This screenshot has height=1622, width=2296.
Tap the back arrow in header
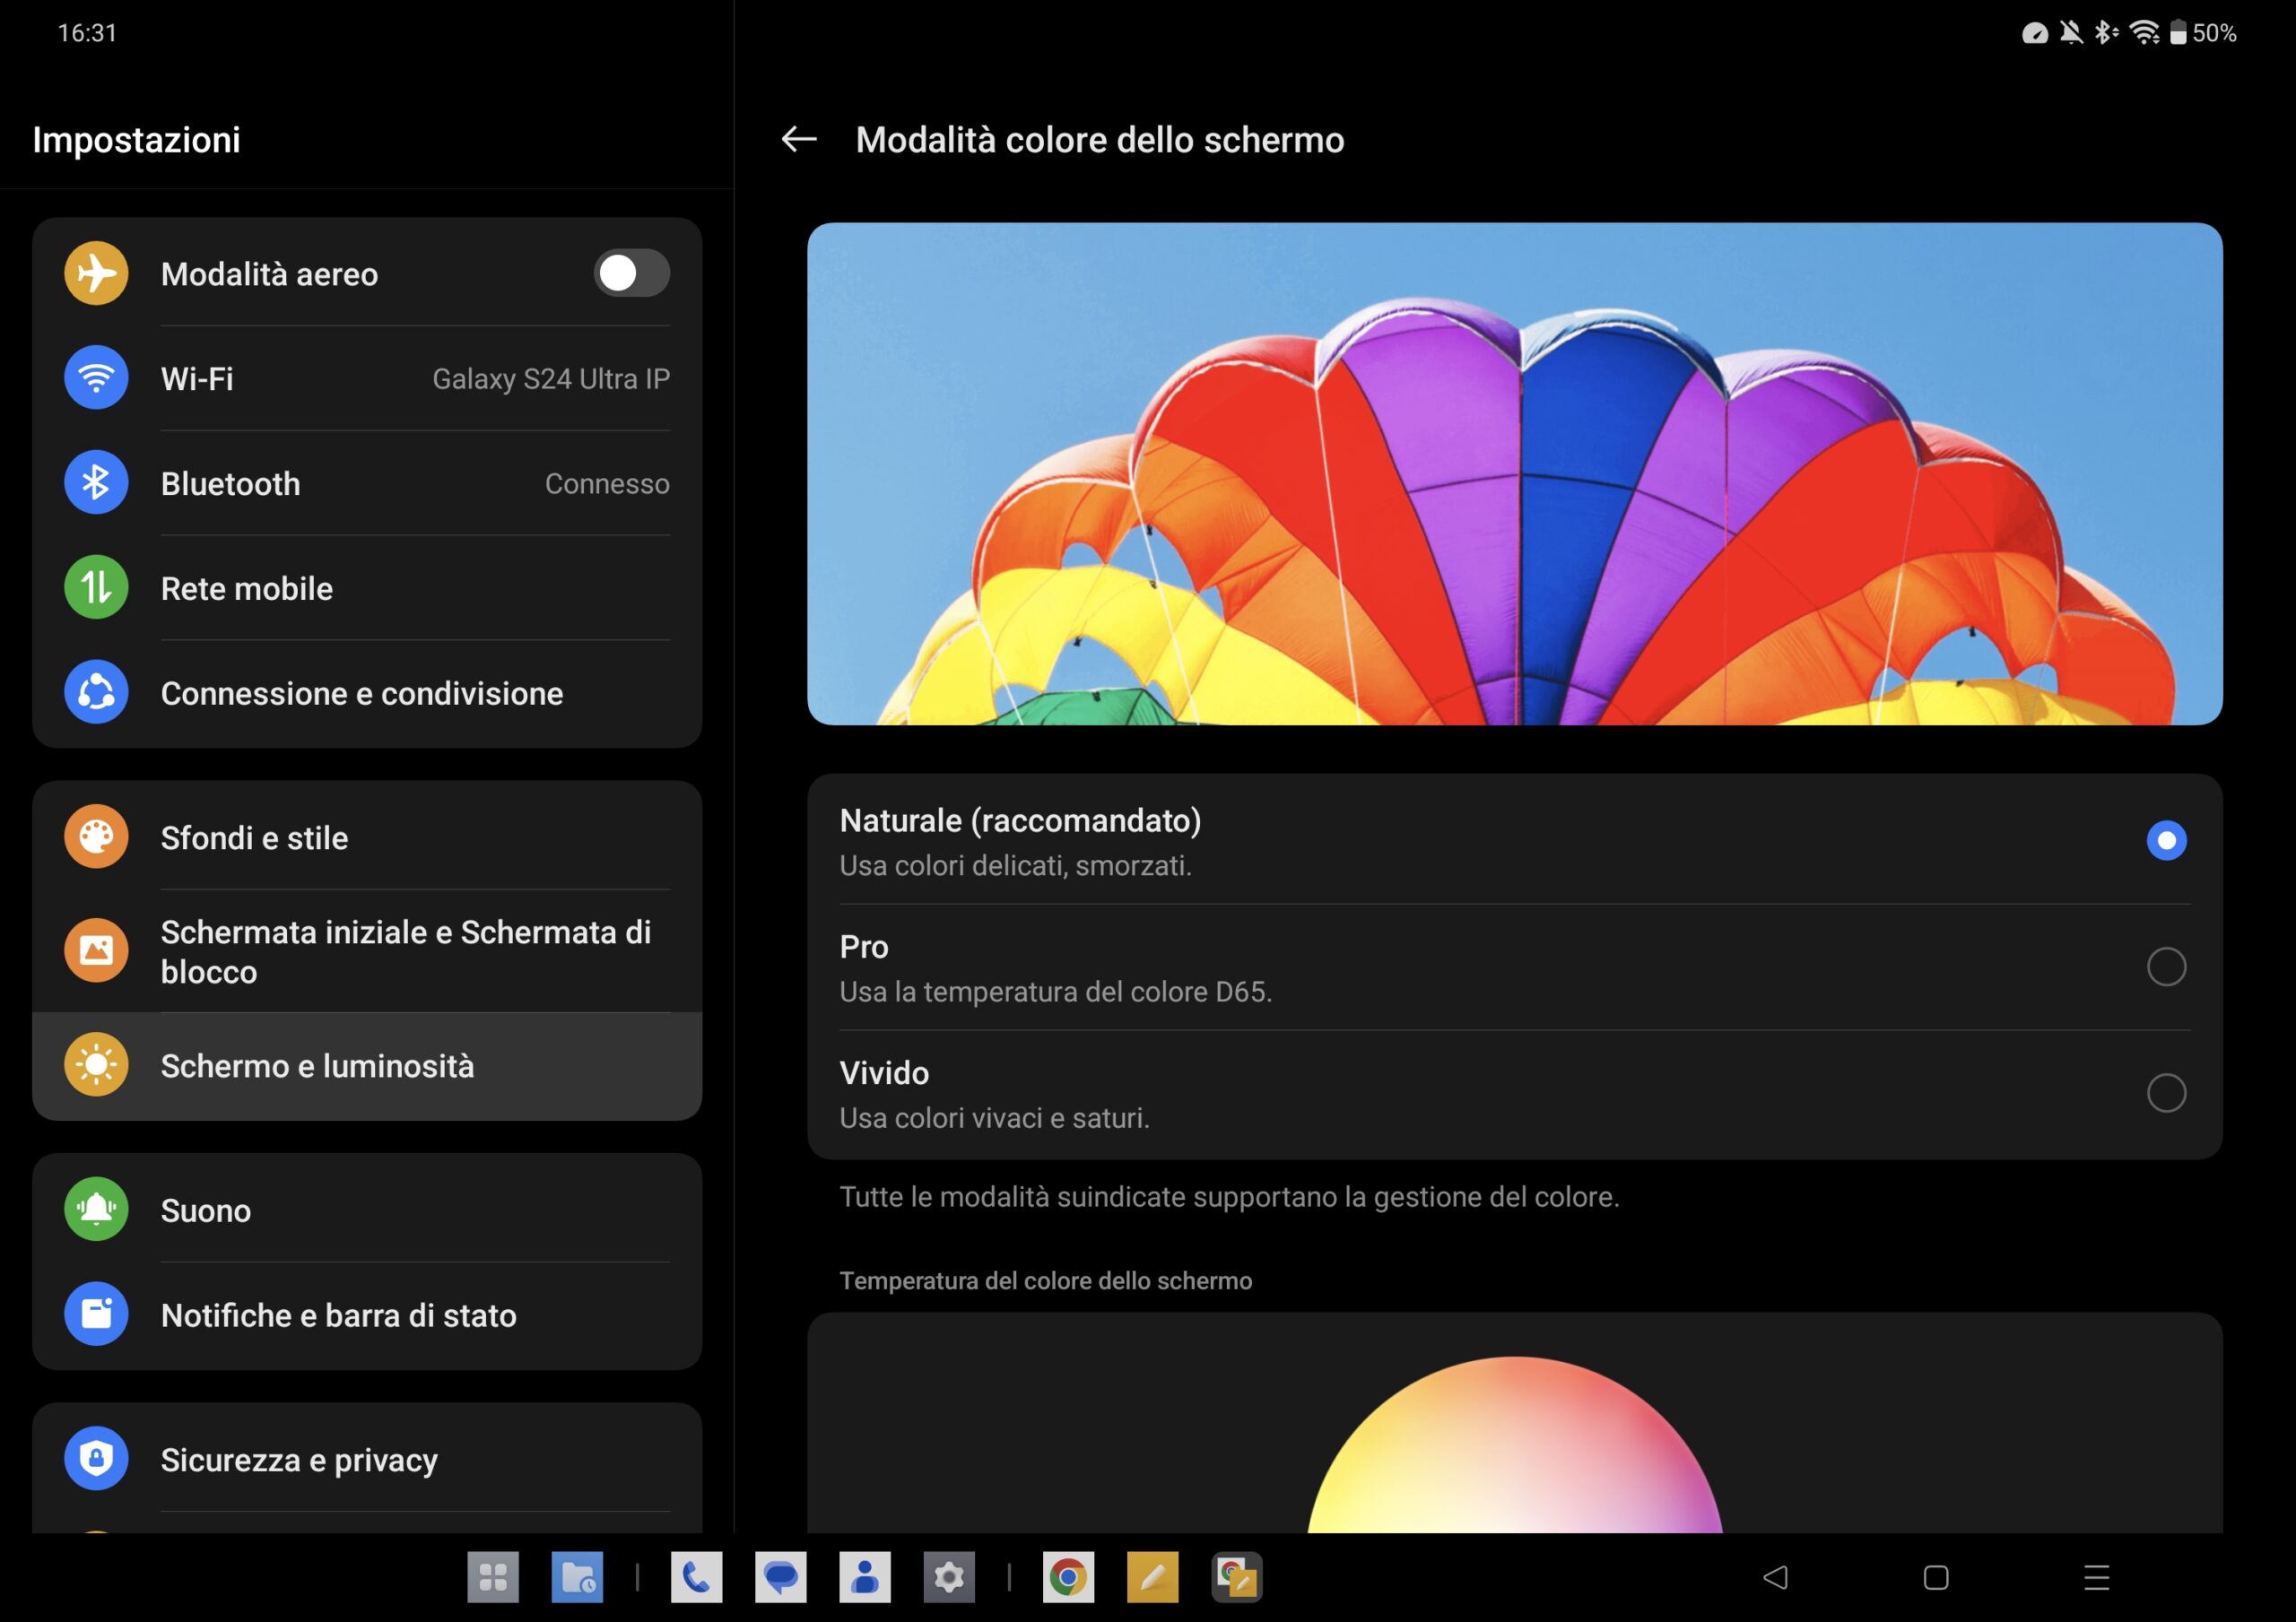798,139
